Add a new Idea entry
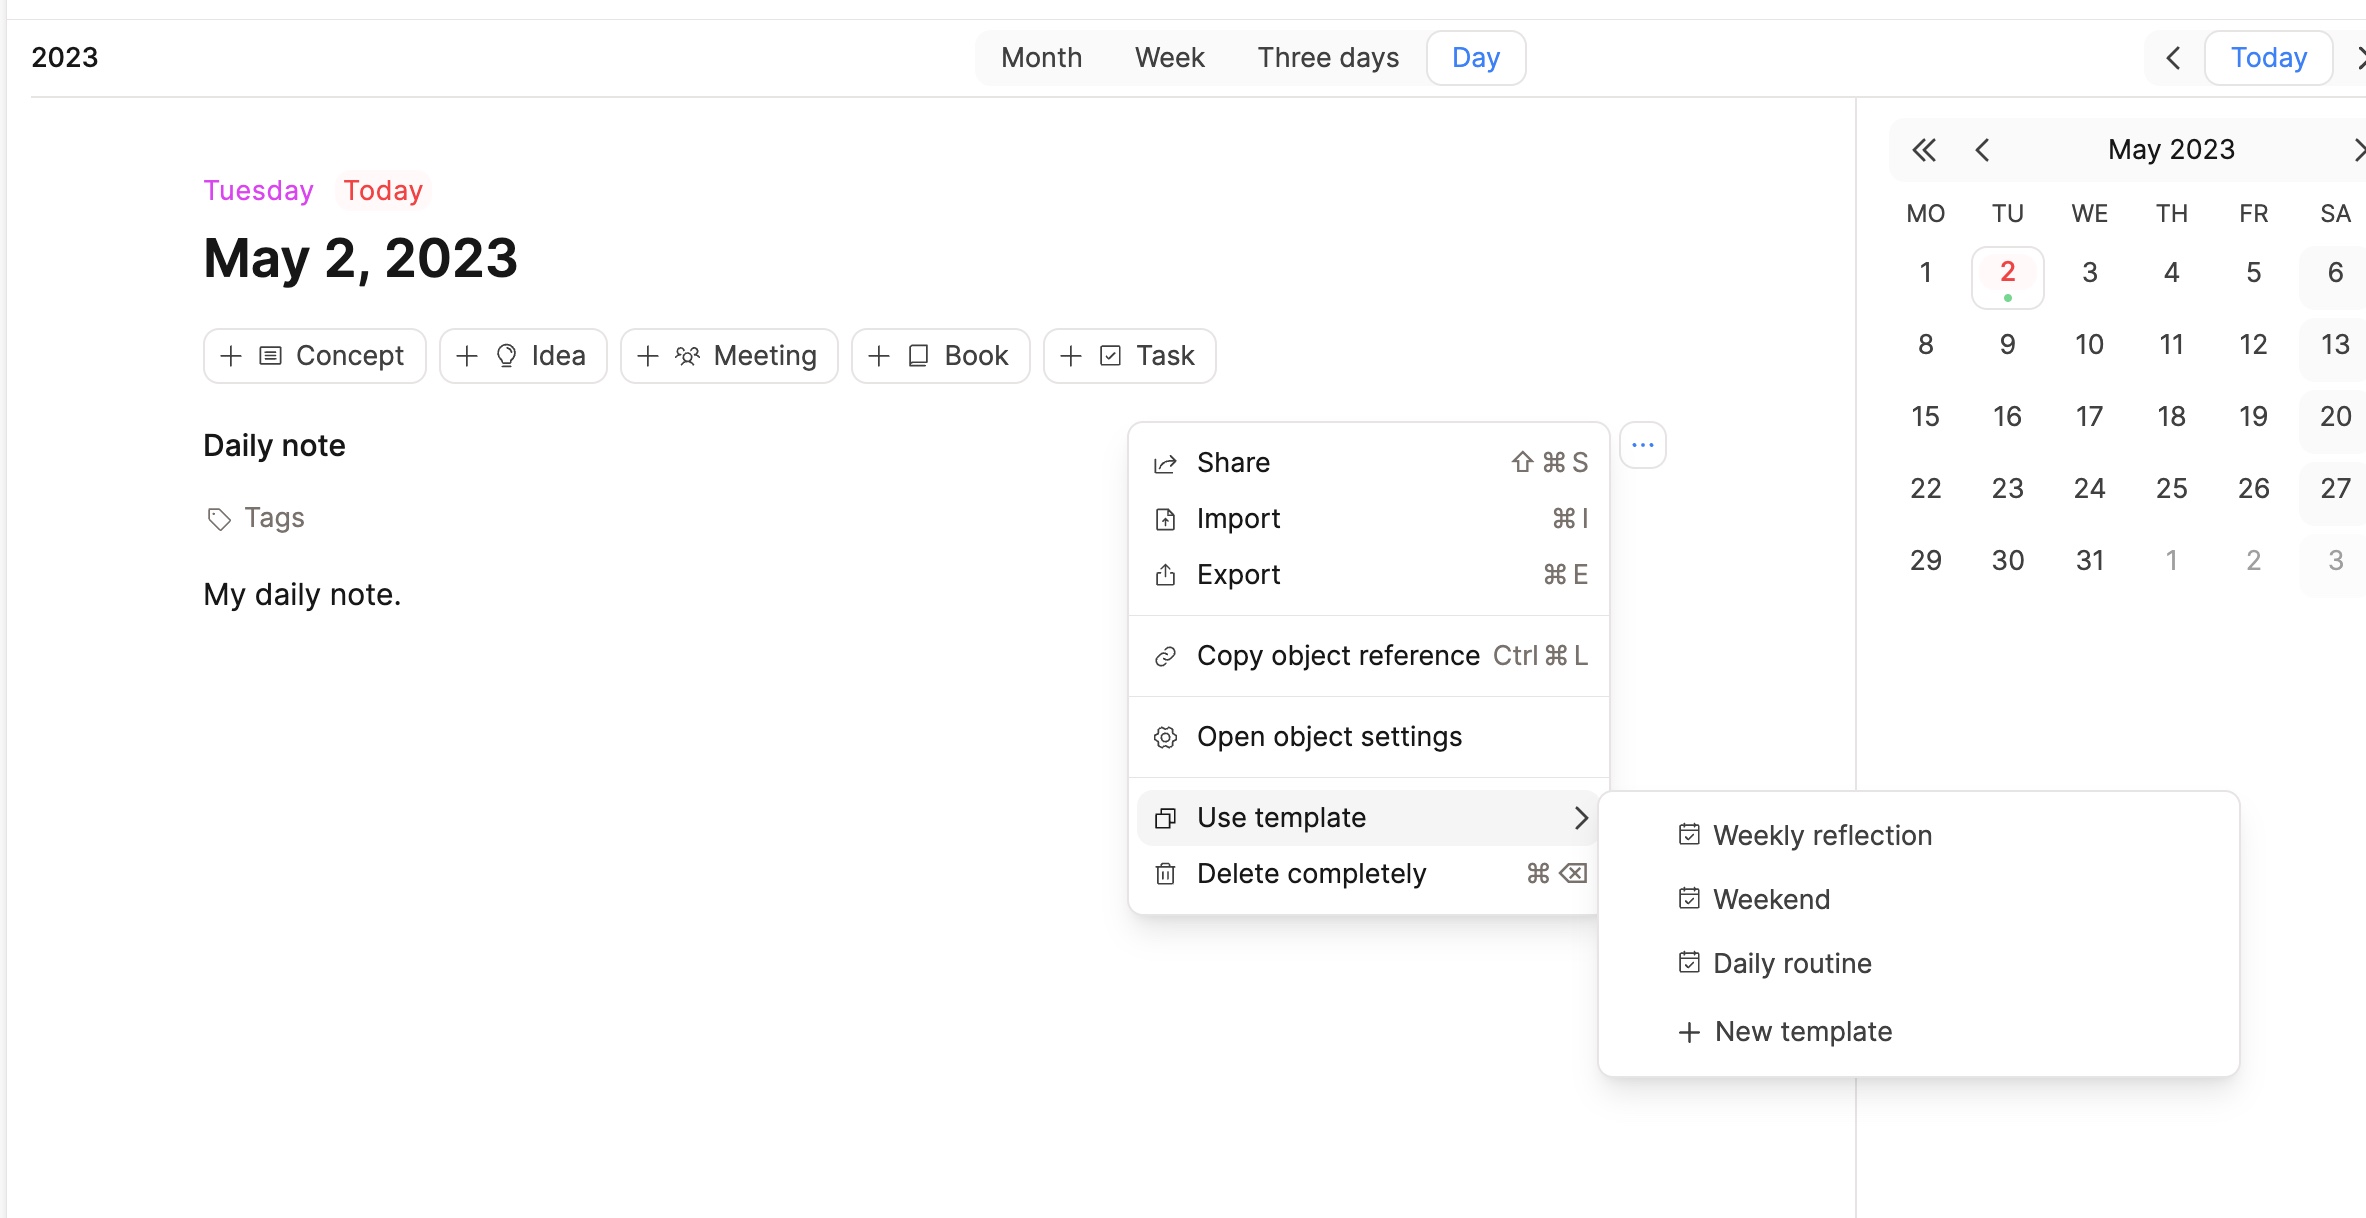The width and height of the screenshot is (2366, 1218). pos(522,354)
